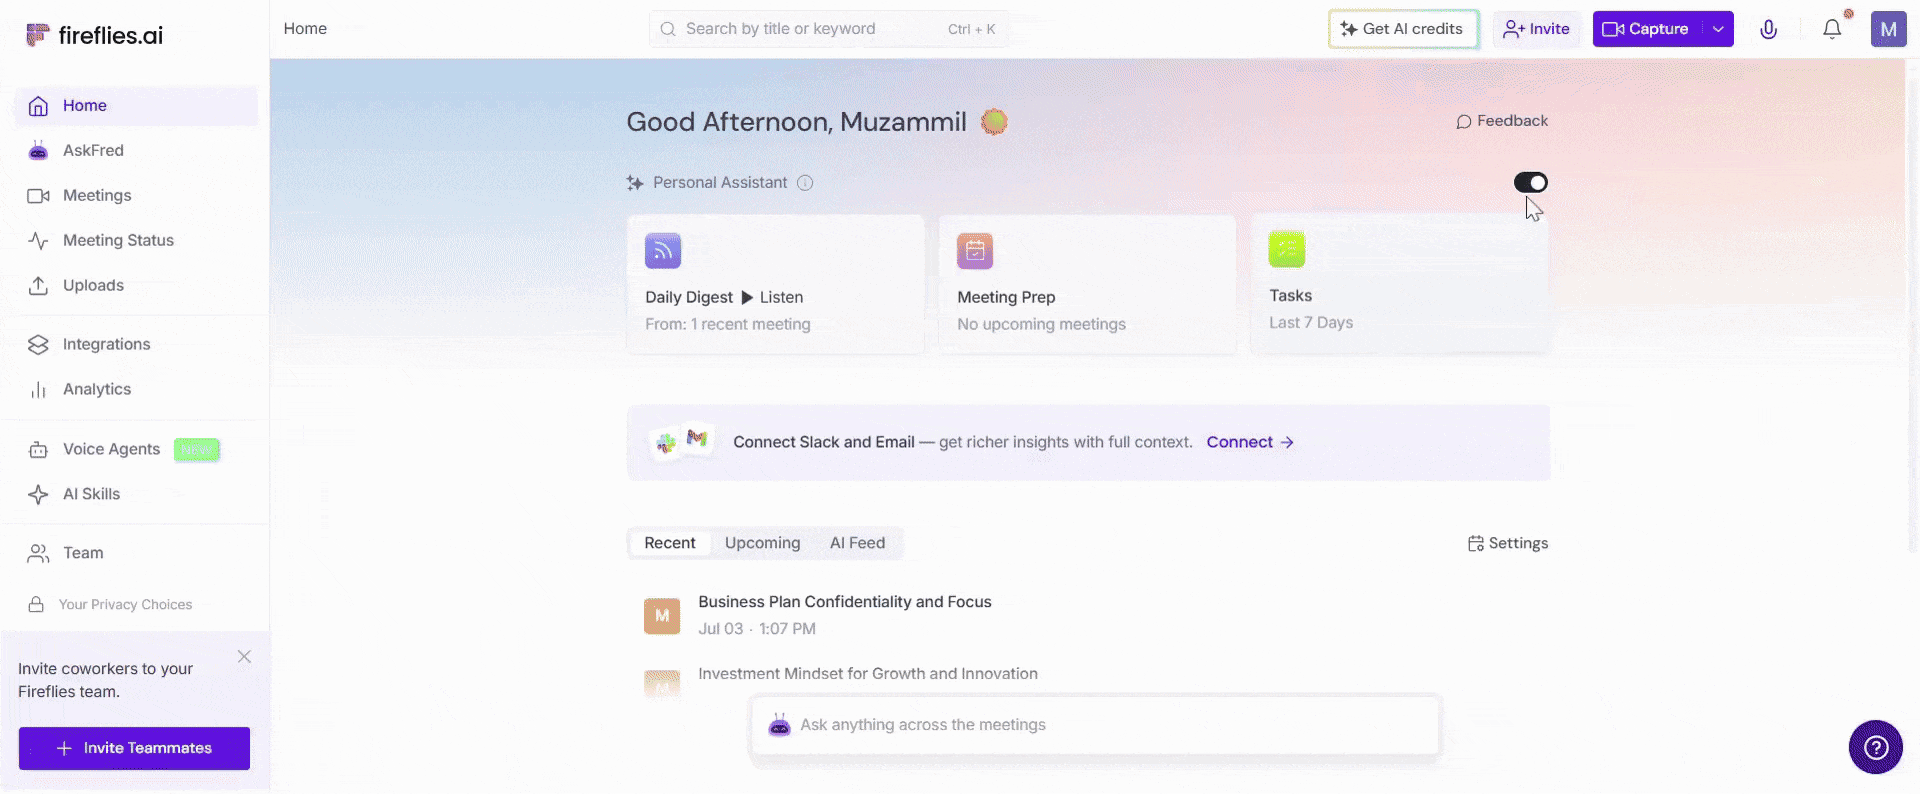Click the Meeting Prep calendar icon
1920x794 pixels.
[975, 251]
